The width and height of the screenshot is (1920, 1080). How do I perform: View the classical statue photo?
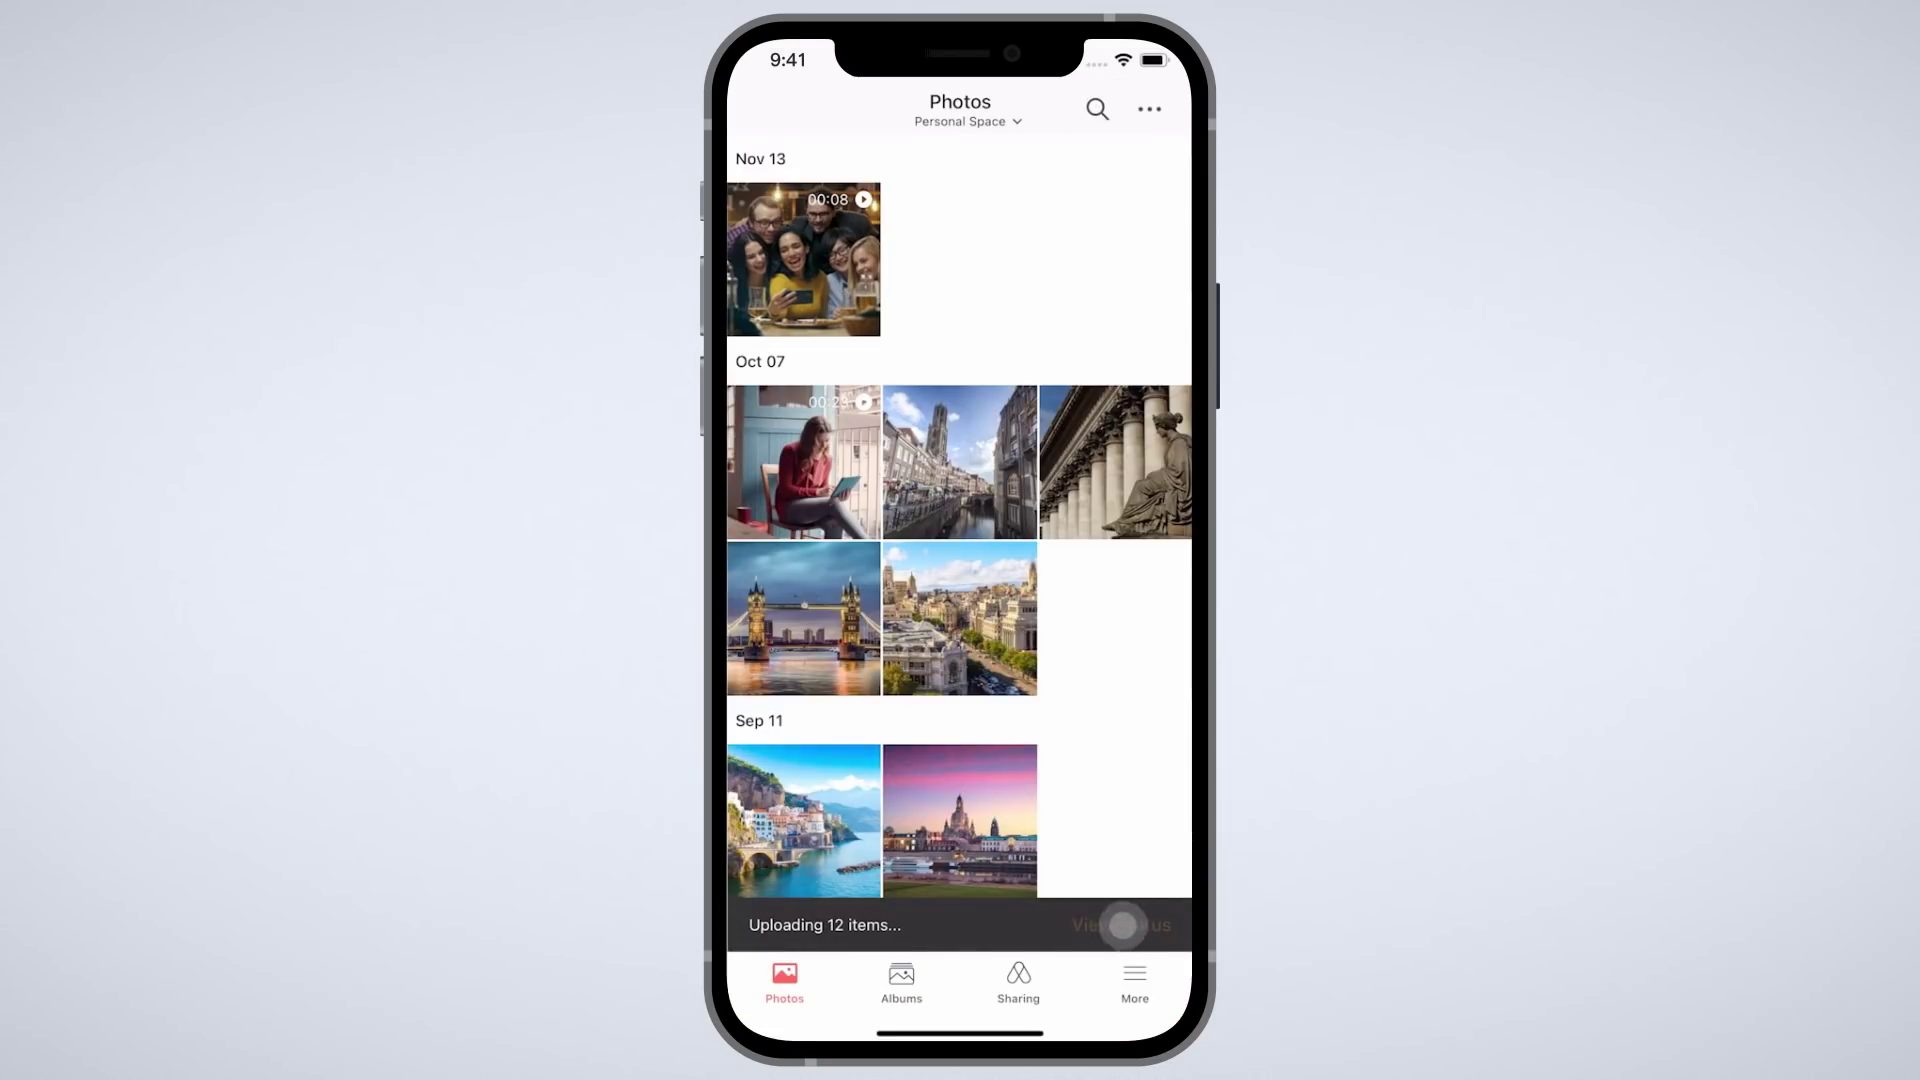(1116, 463)
